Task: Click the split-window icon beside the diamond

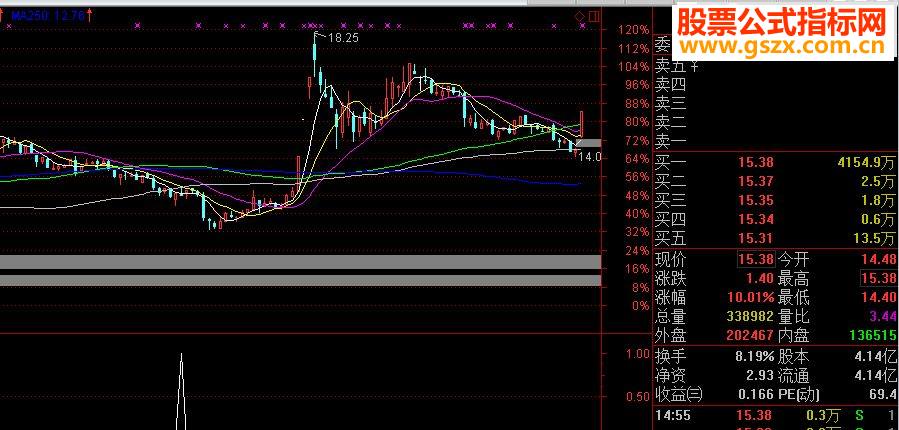Action: pyautogui.click(x=594, y=16)
